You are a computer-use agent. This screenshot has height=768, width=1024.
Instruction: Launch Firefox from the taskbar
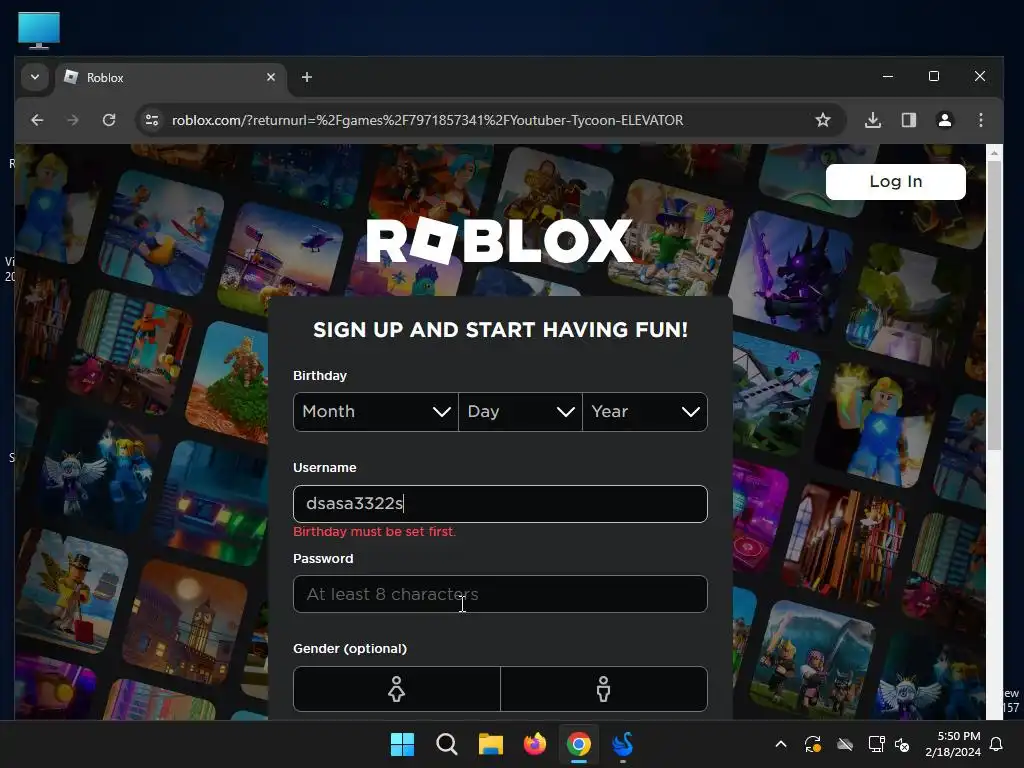click(x=535, y=744)
